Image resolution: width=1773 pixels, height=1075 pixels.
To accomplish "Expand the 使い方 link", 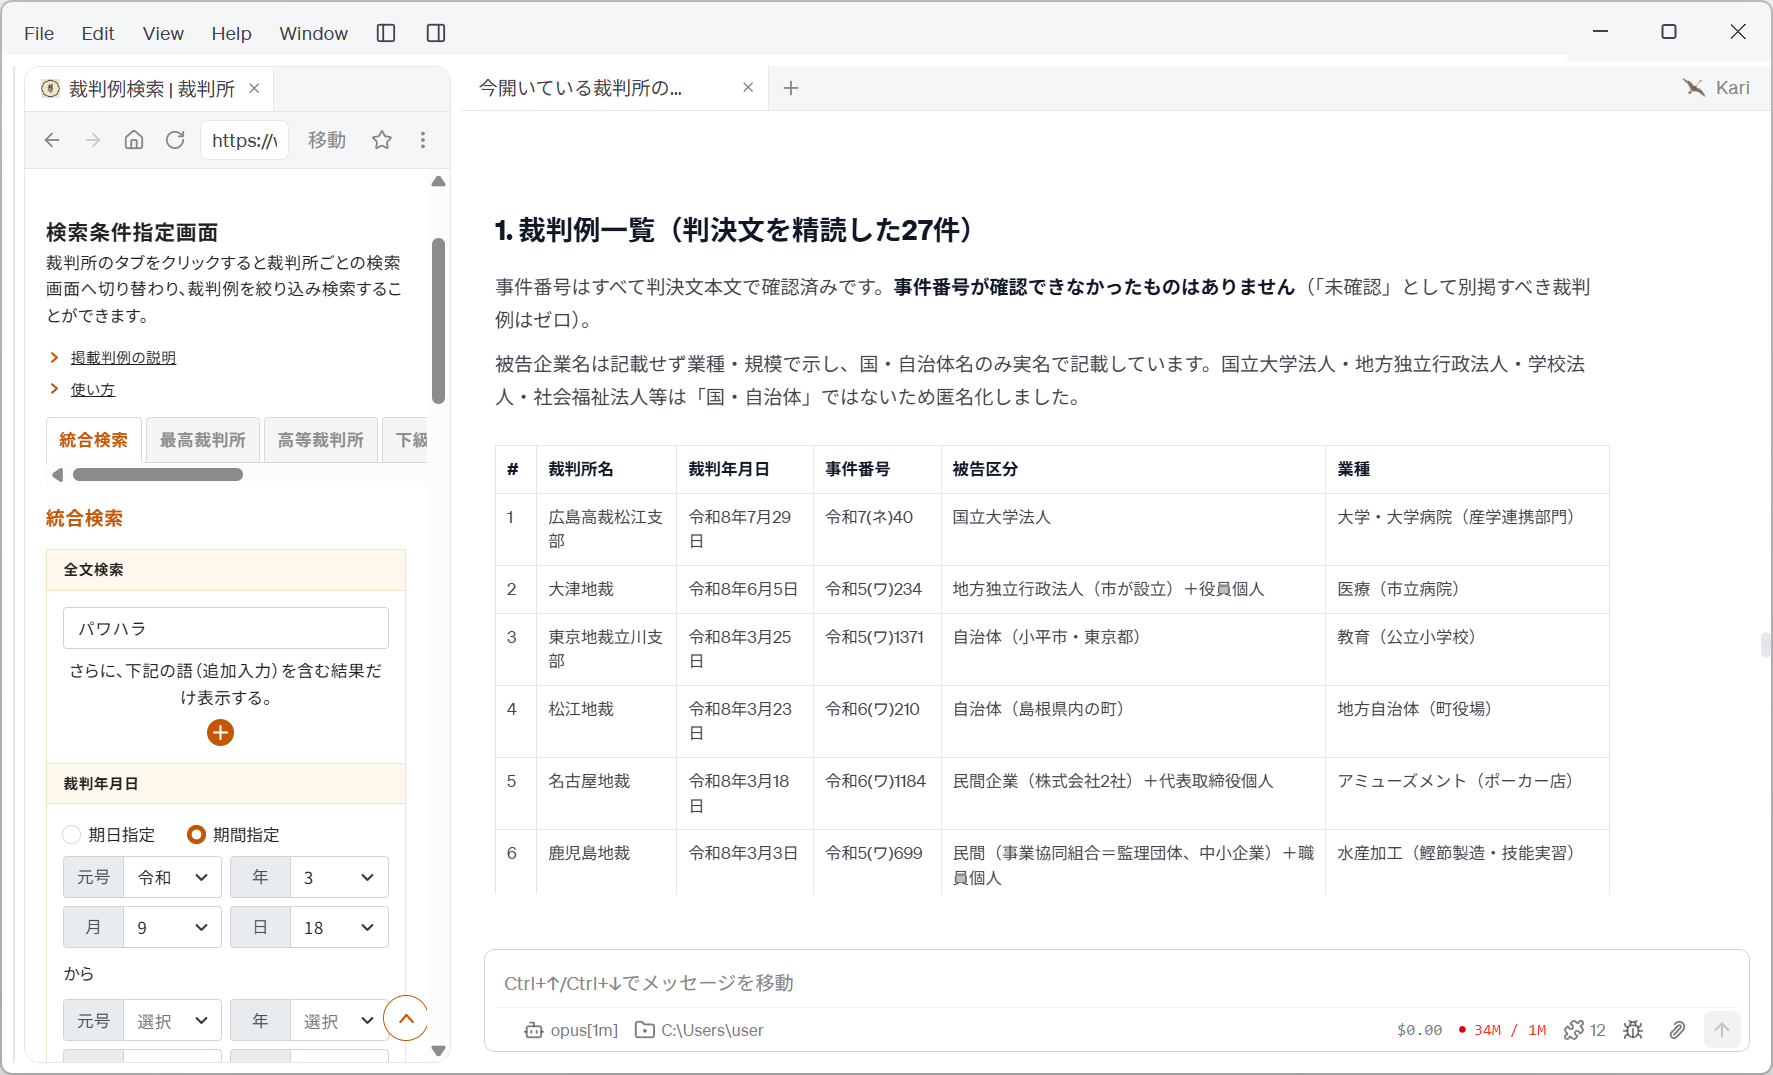I will click(x=93, y=390).
